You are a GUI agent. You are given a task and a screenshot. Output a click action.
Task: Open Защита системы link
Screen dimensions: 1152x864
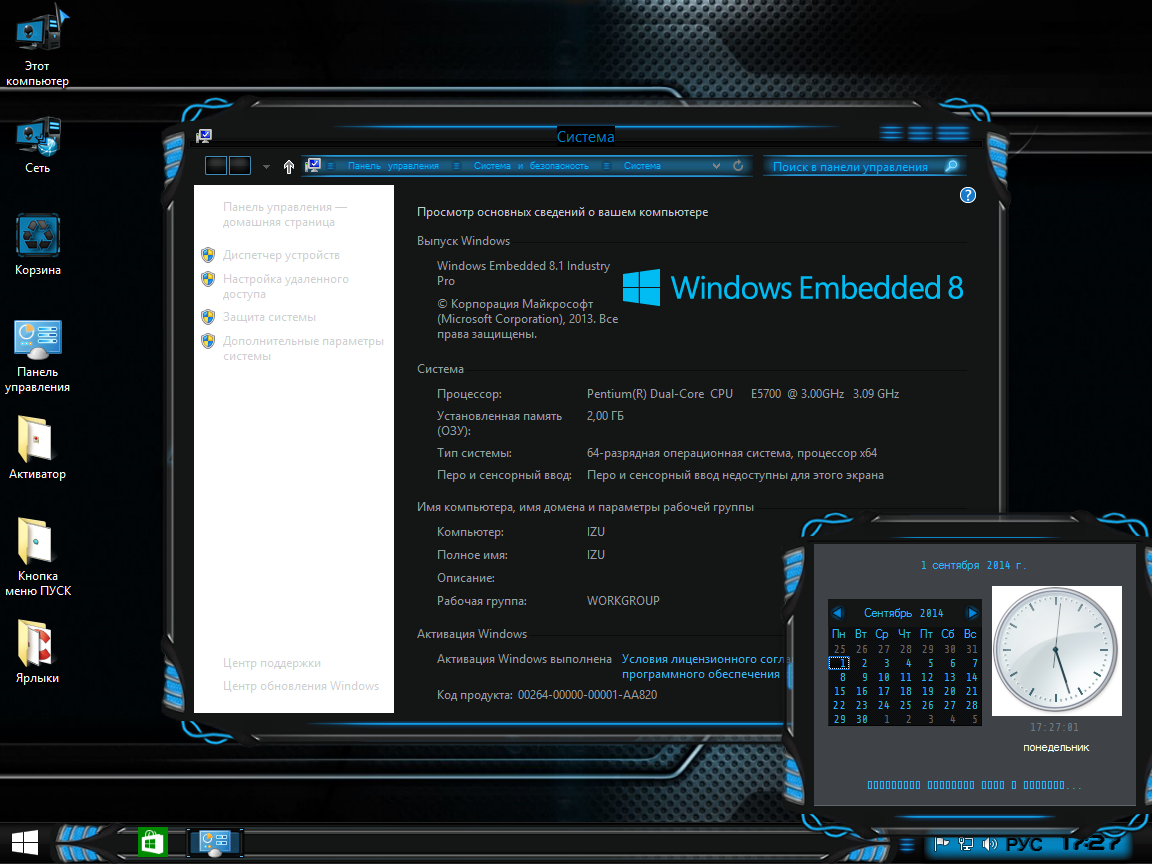pyautogui.click(x=270, y=317)
